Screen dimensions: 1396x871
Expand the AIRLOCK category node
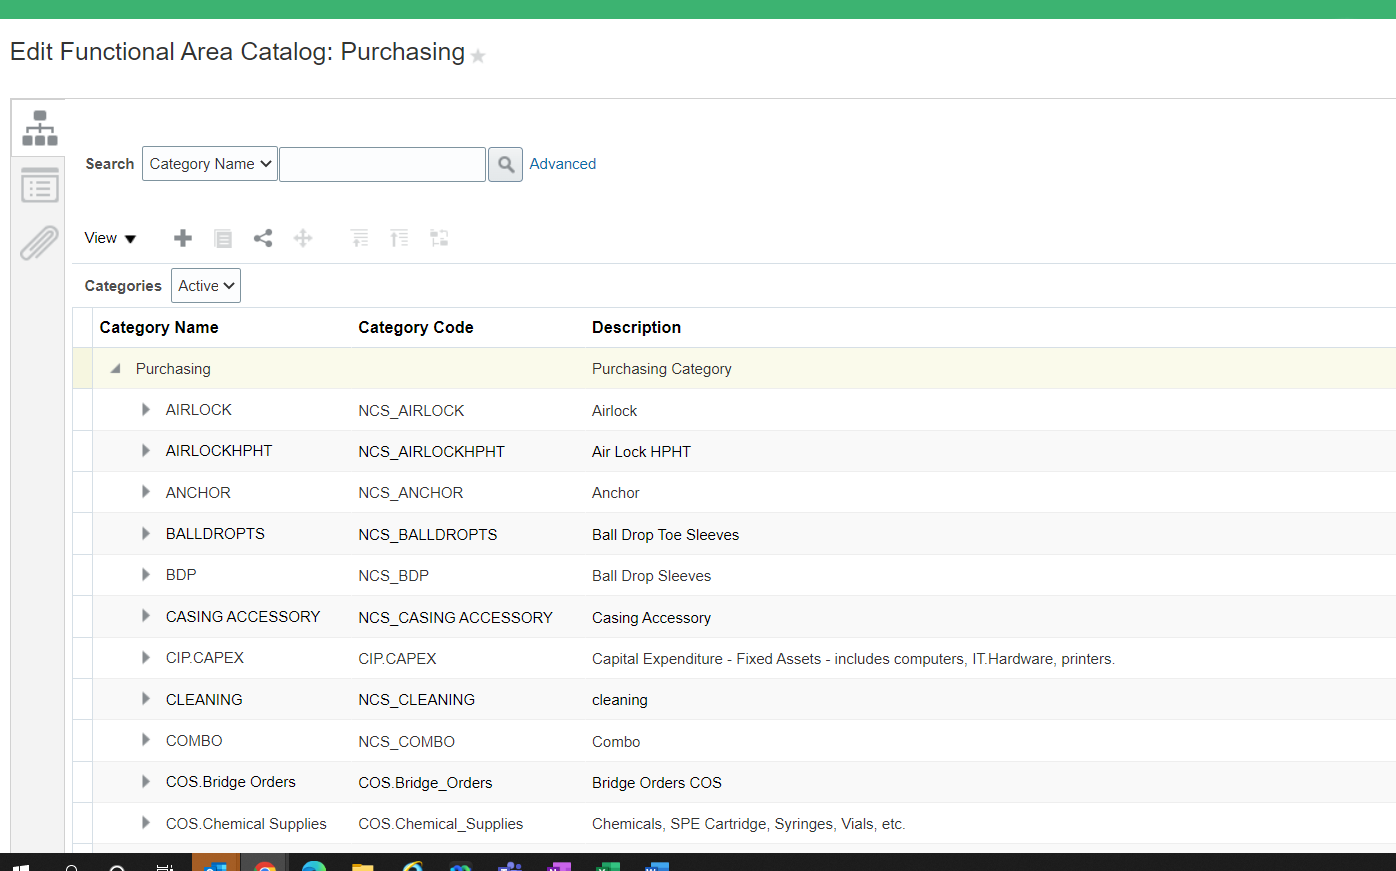click(x=146, y=410)
